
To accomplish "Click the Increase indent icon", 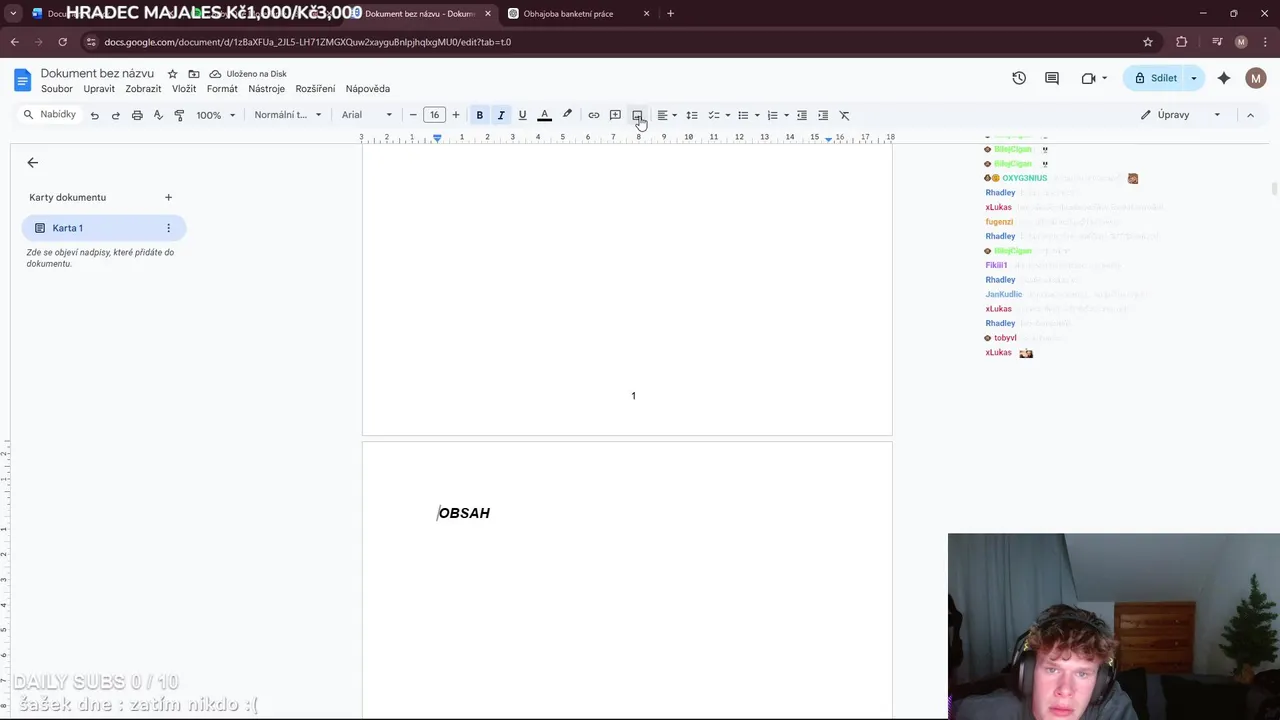I will pyautogui.click(x=823, y=115).
